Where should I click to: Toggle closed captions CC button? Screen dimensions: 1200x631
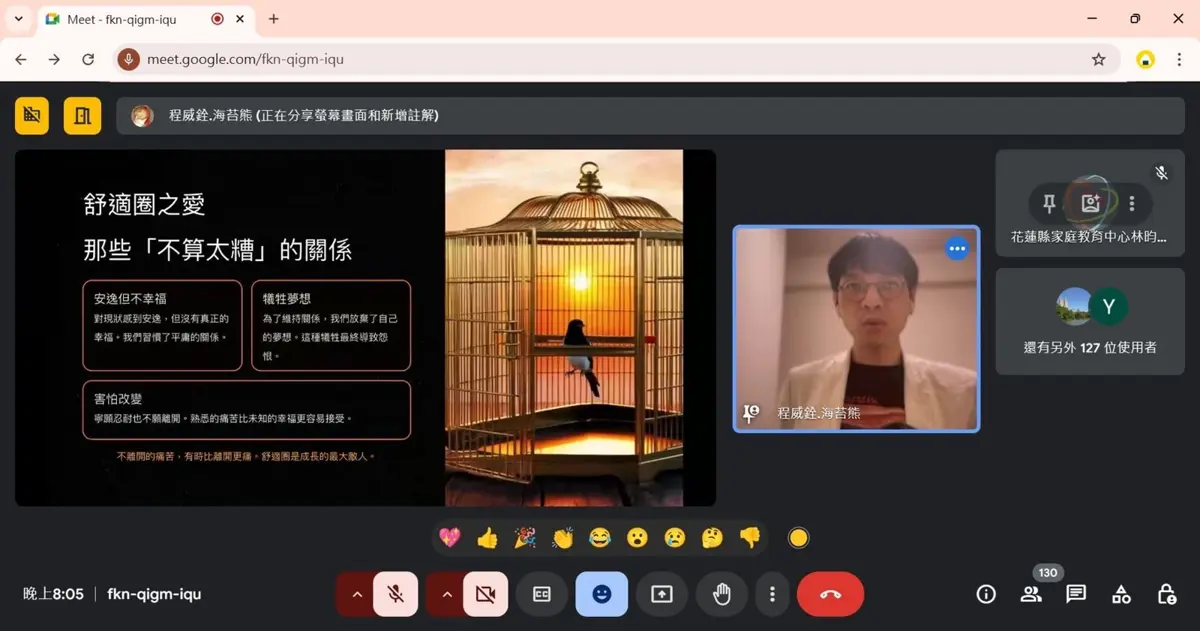point(541,594)
